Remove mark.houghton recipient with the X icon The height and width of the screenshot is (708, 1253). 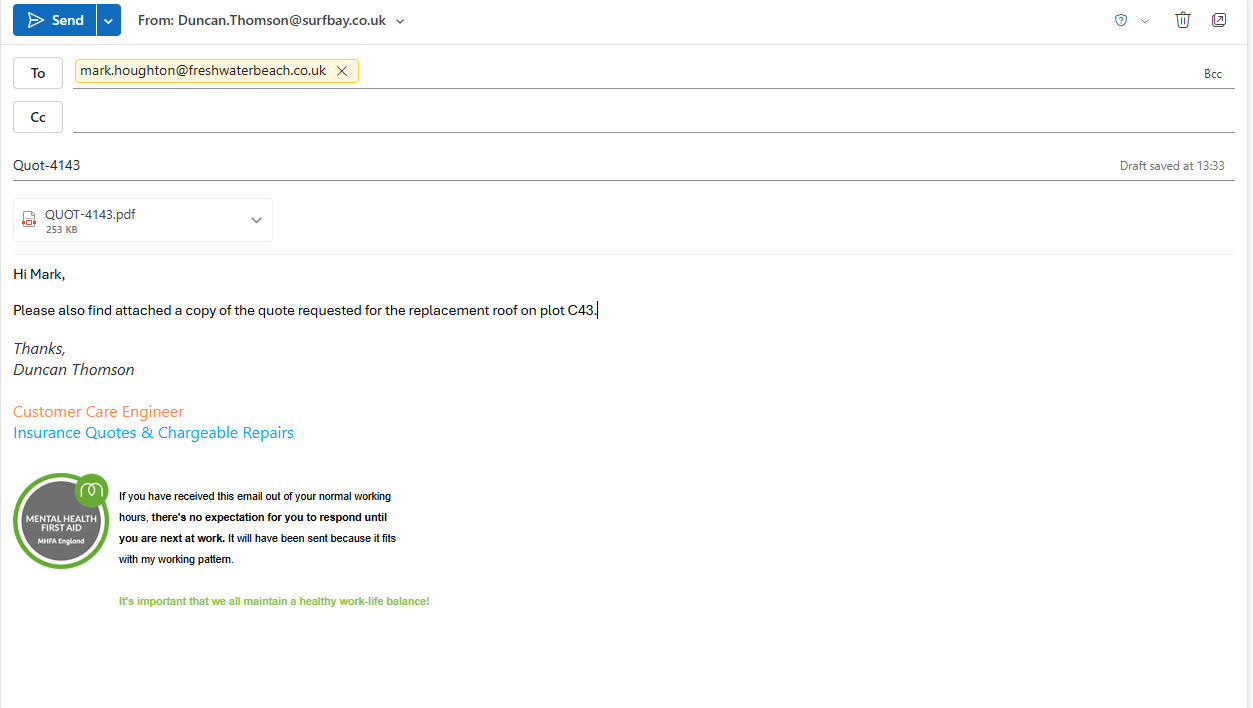(342, 71)
